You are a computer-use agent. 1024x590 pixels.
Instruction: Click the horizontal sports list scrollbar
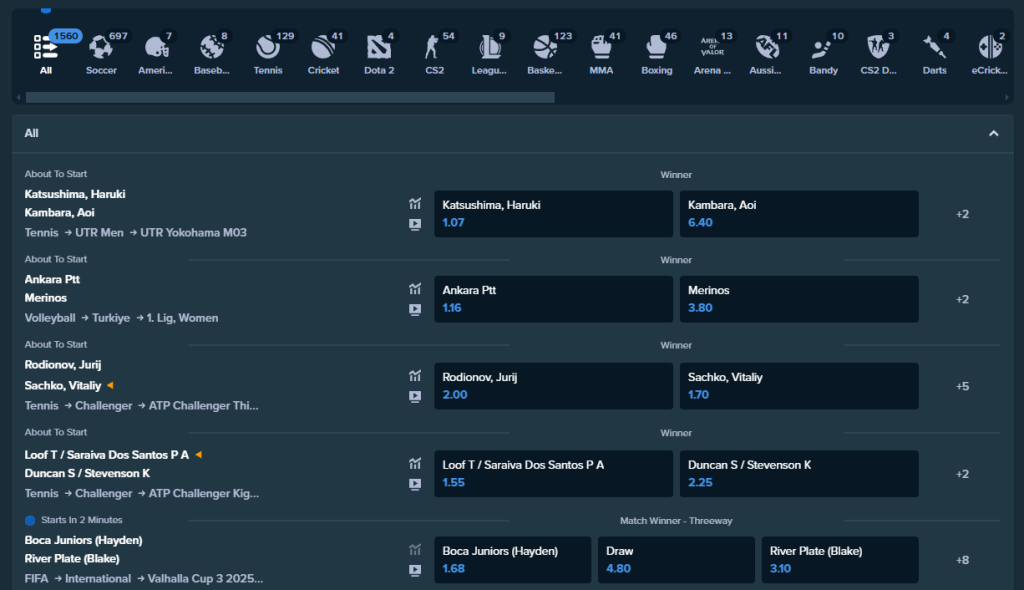(290, 98)
